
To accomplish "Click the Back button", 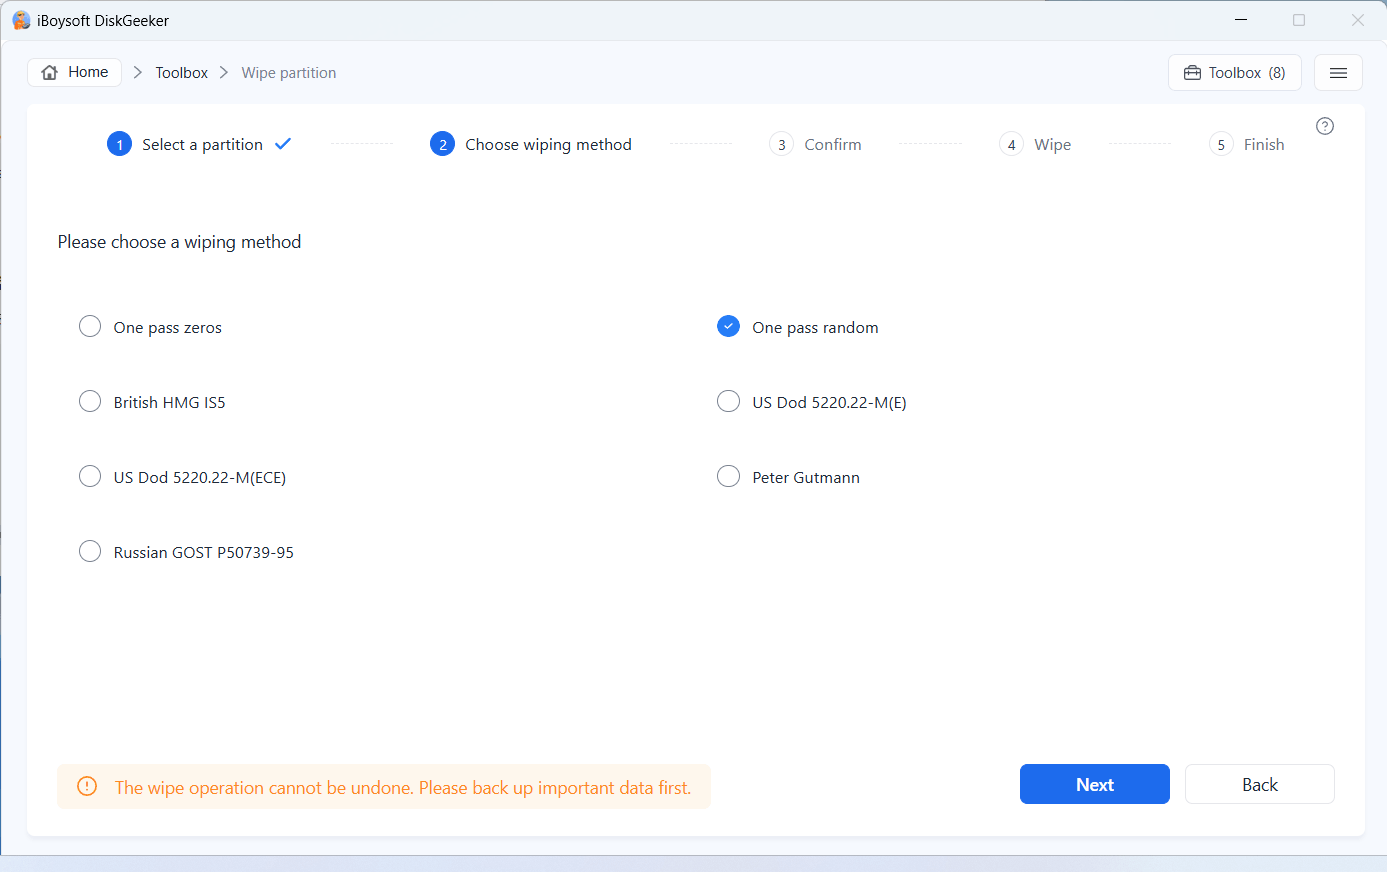I will 1260,784.
